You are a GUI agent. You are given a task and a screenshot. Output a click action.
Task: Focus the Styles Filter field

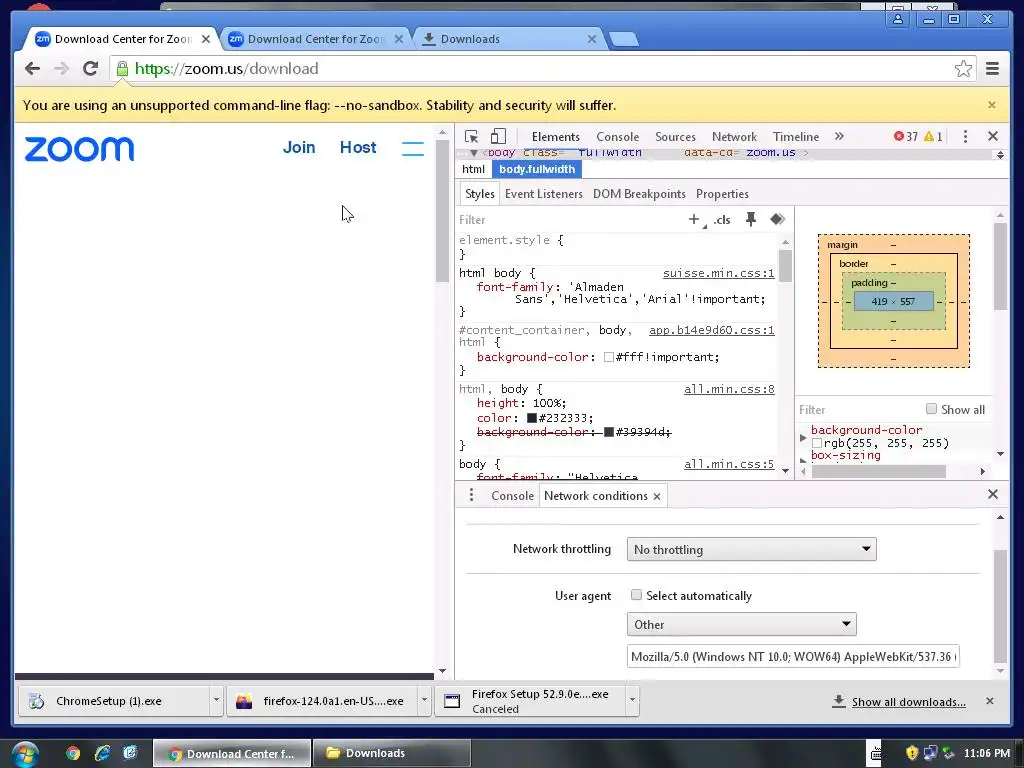(568, 220)
